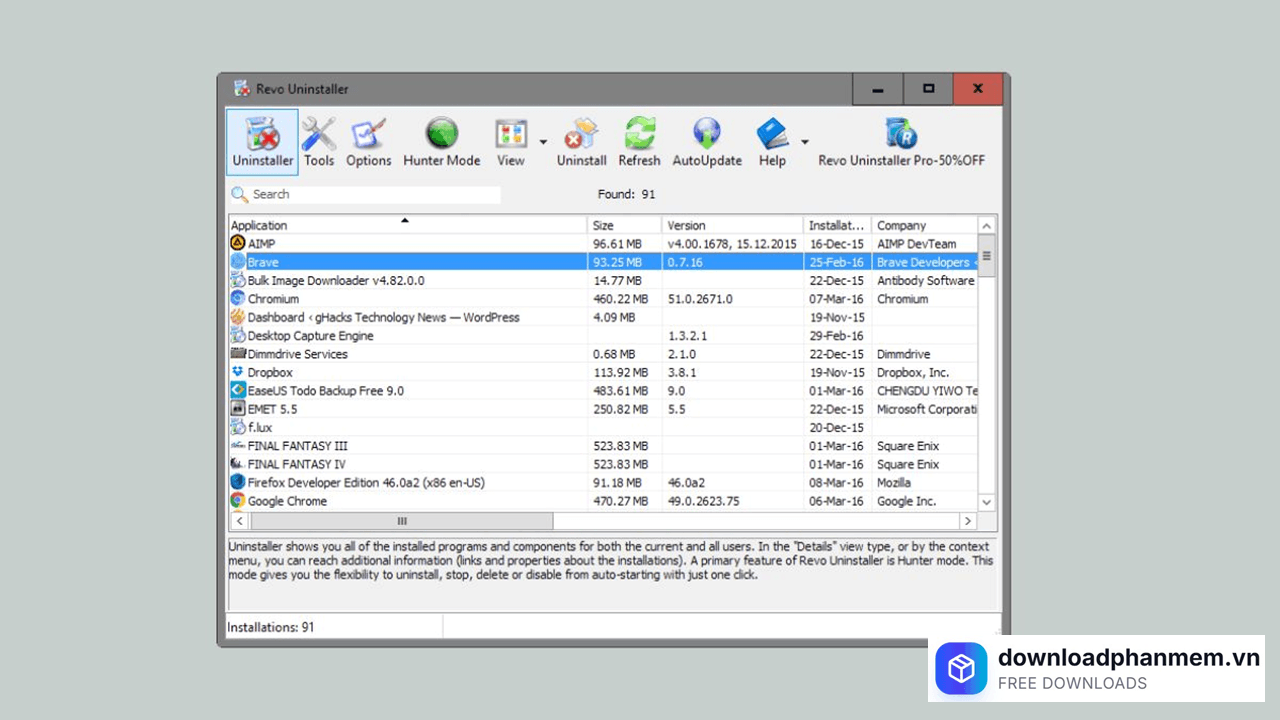Click the Dimmdrive Services version 2.1.0
This screenshot has height=720, width=1280.
681,353
